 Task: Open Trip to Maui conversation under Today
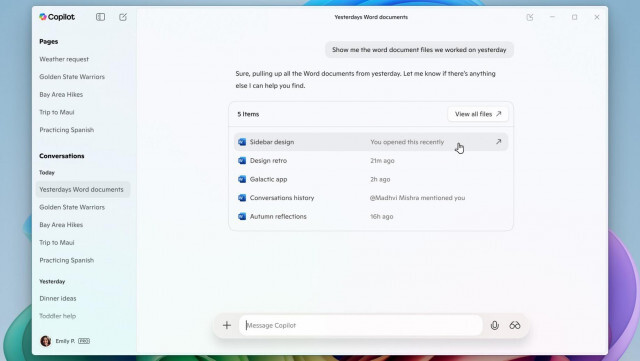point(57,243)
